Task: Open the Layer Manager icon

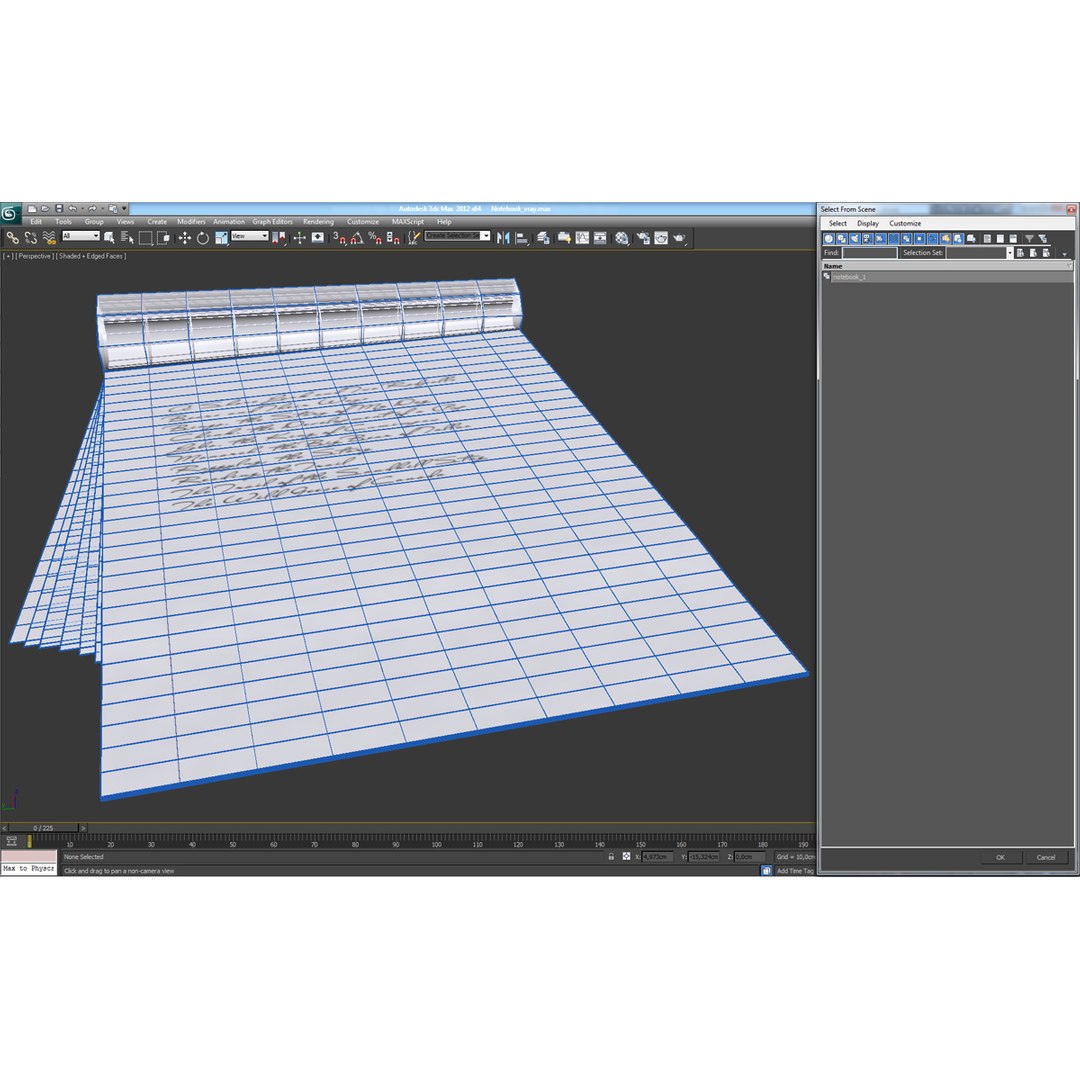Action: point(543,238)
